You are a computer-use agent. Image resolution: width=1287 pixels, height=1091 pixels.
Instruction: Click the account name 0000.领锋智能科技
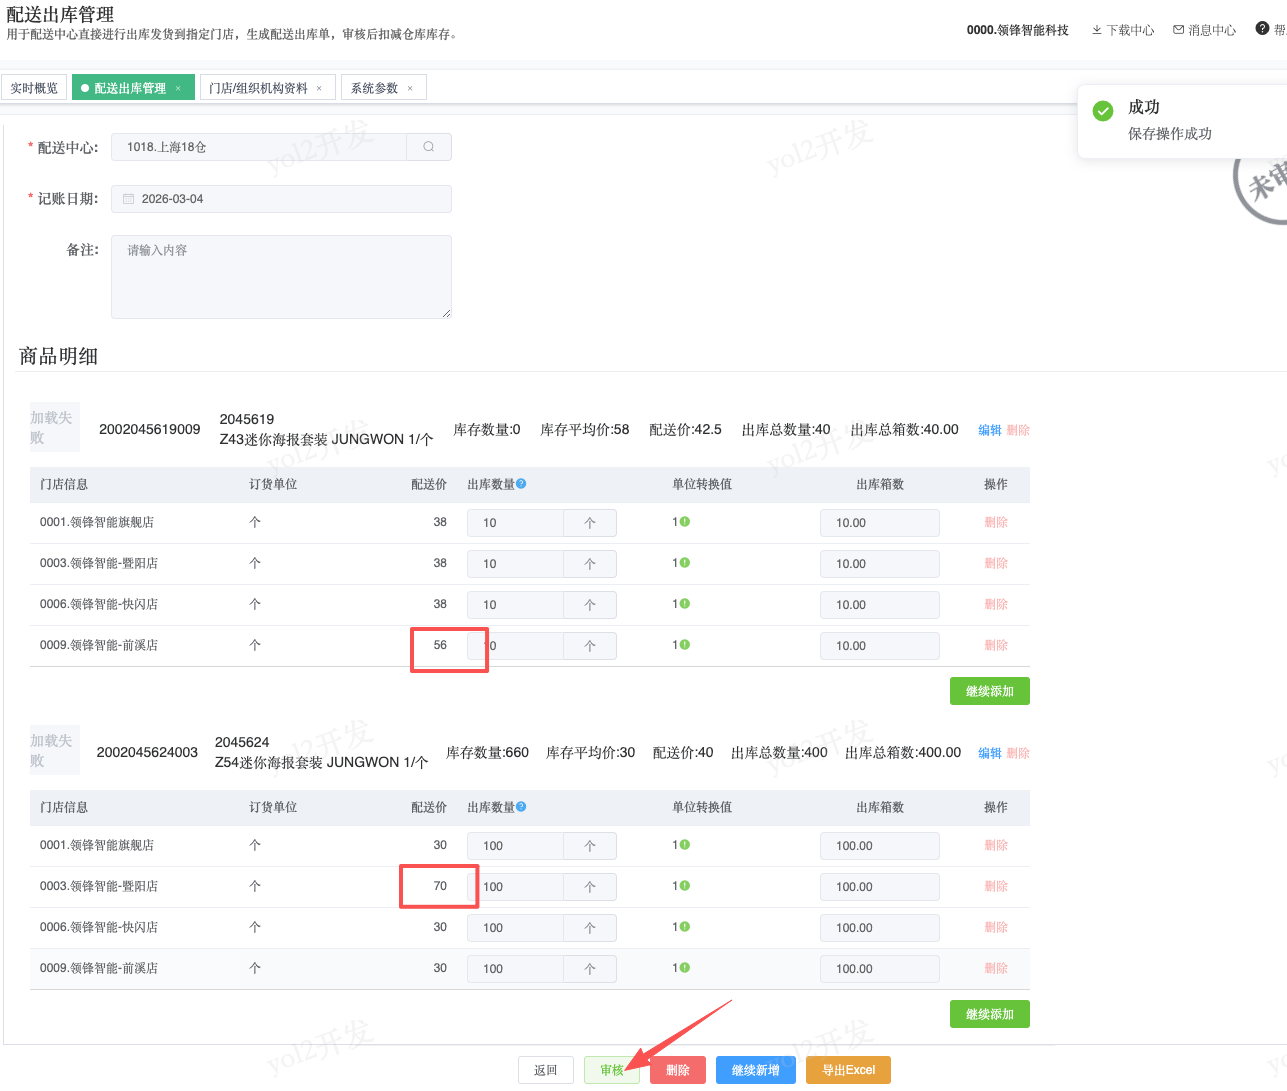click(1018, 30)
